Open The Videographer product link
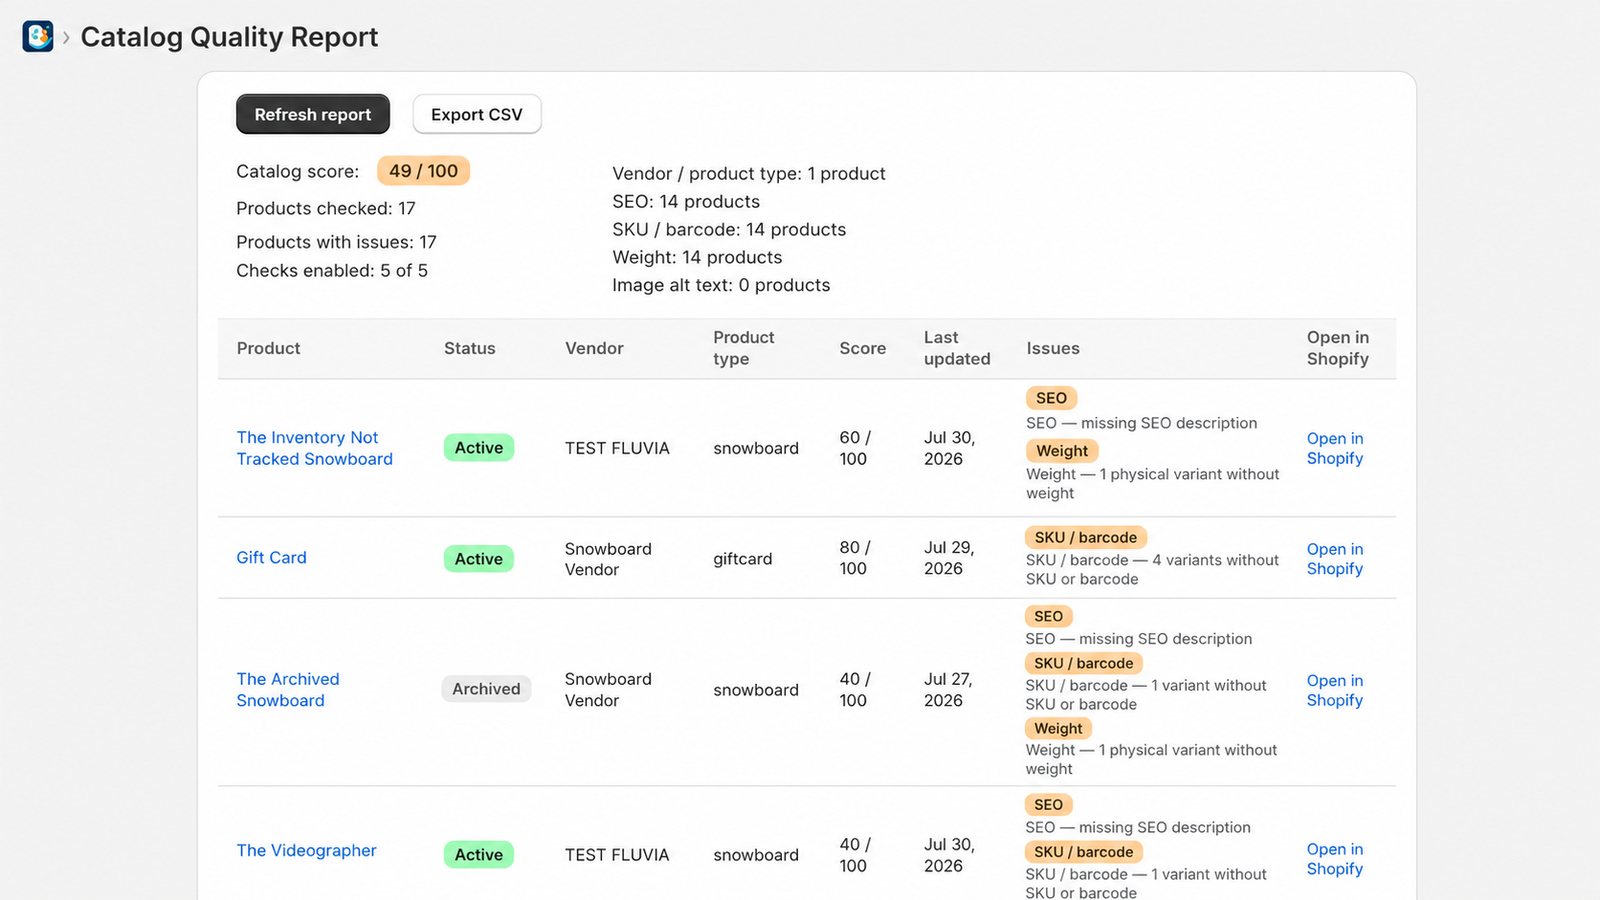 tap(307, 851)
